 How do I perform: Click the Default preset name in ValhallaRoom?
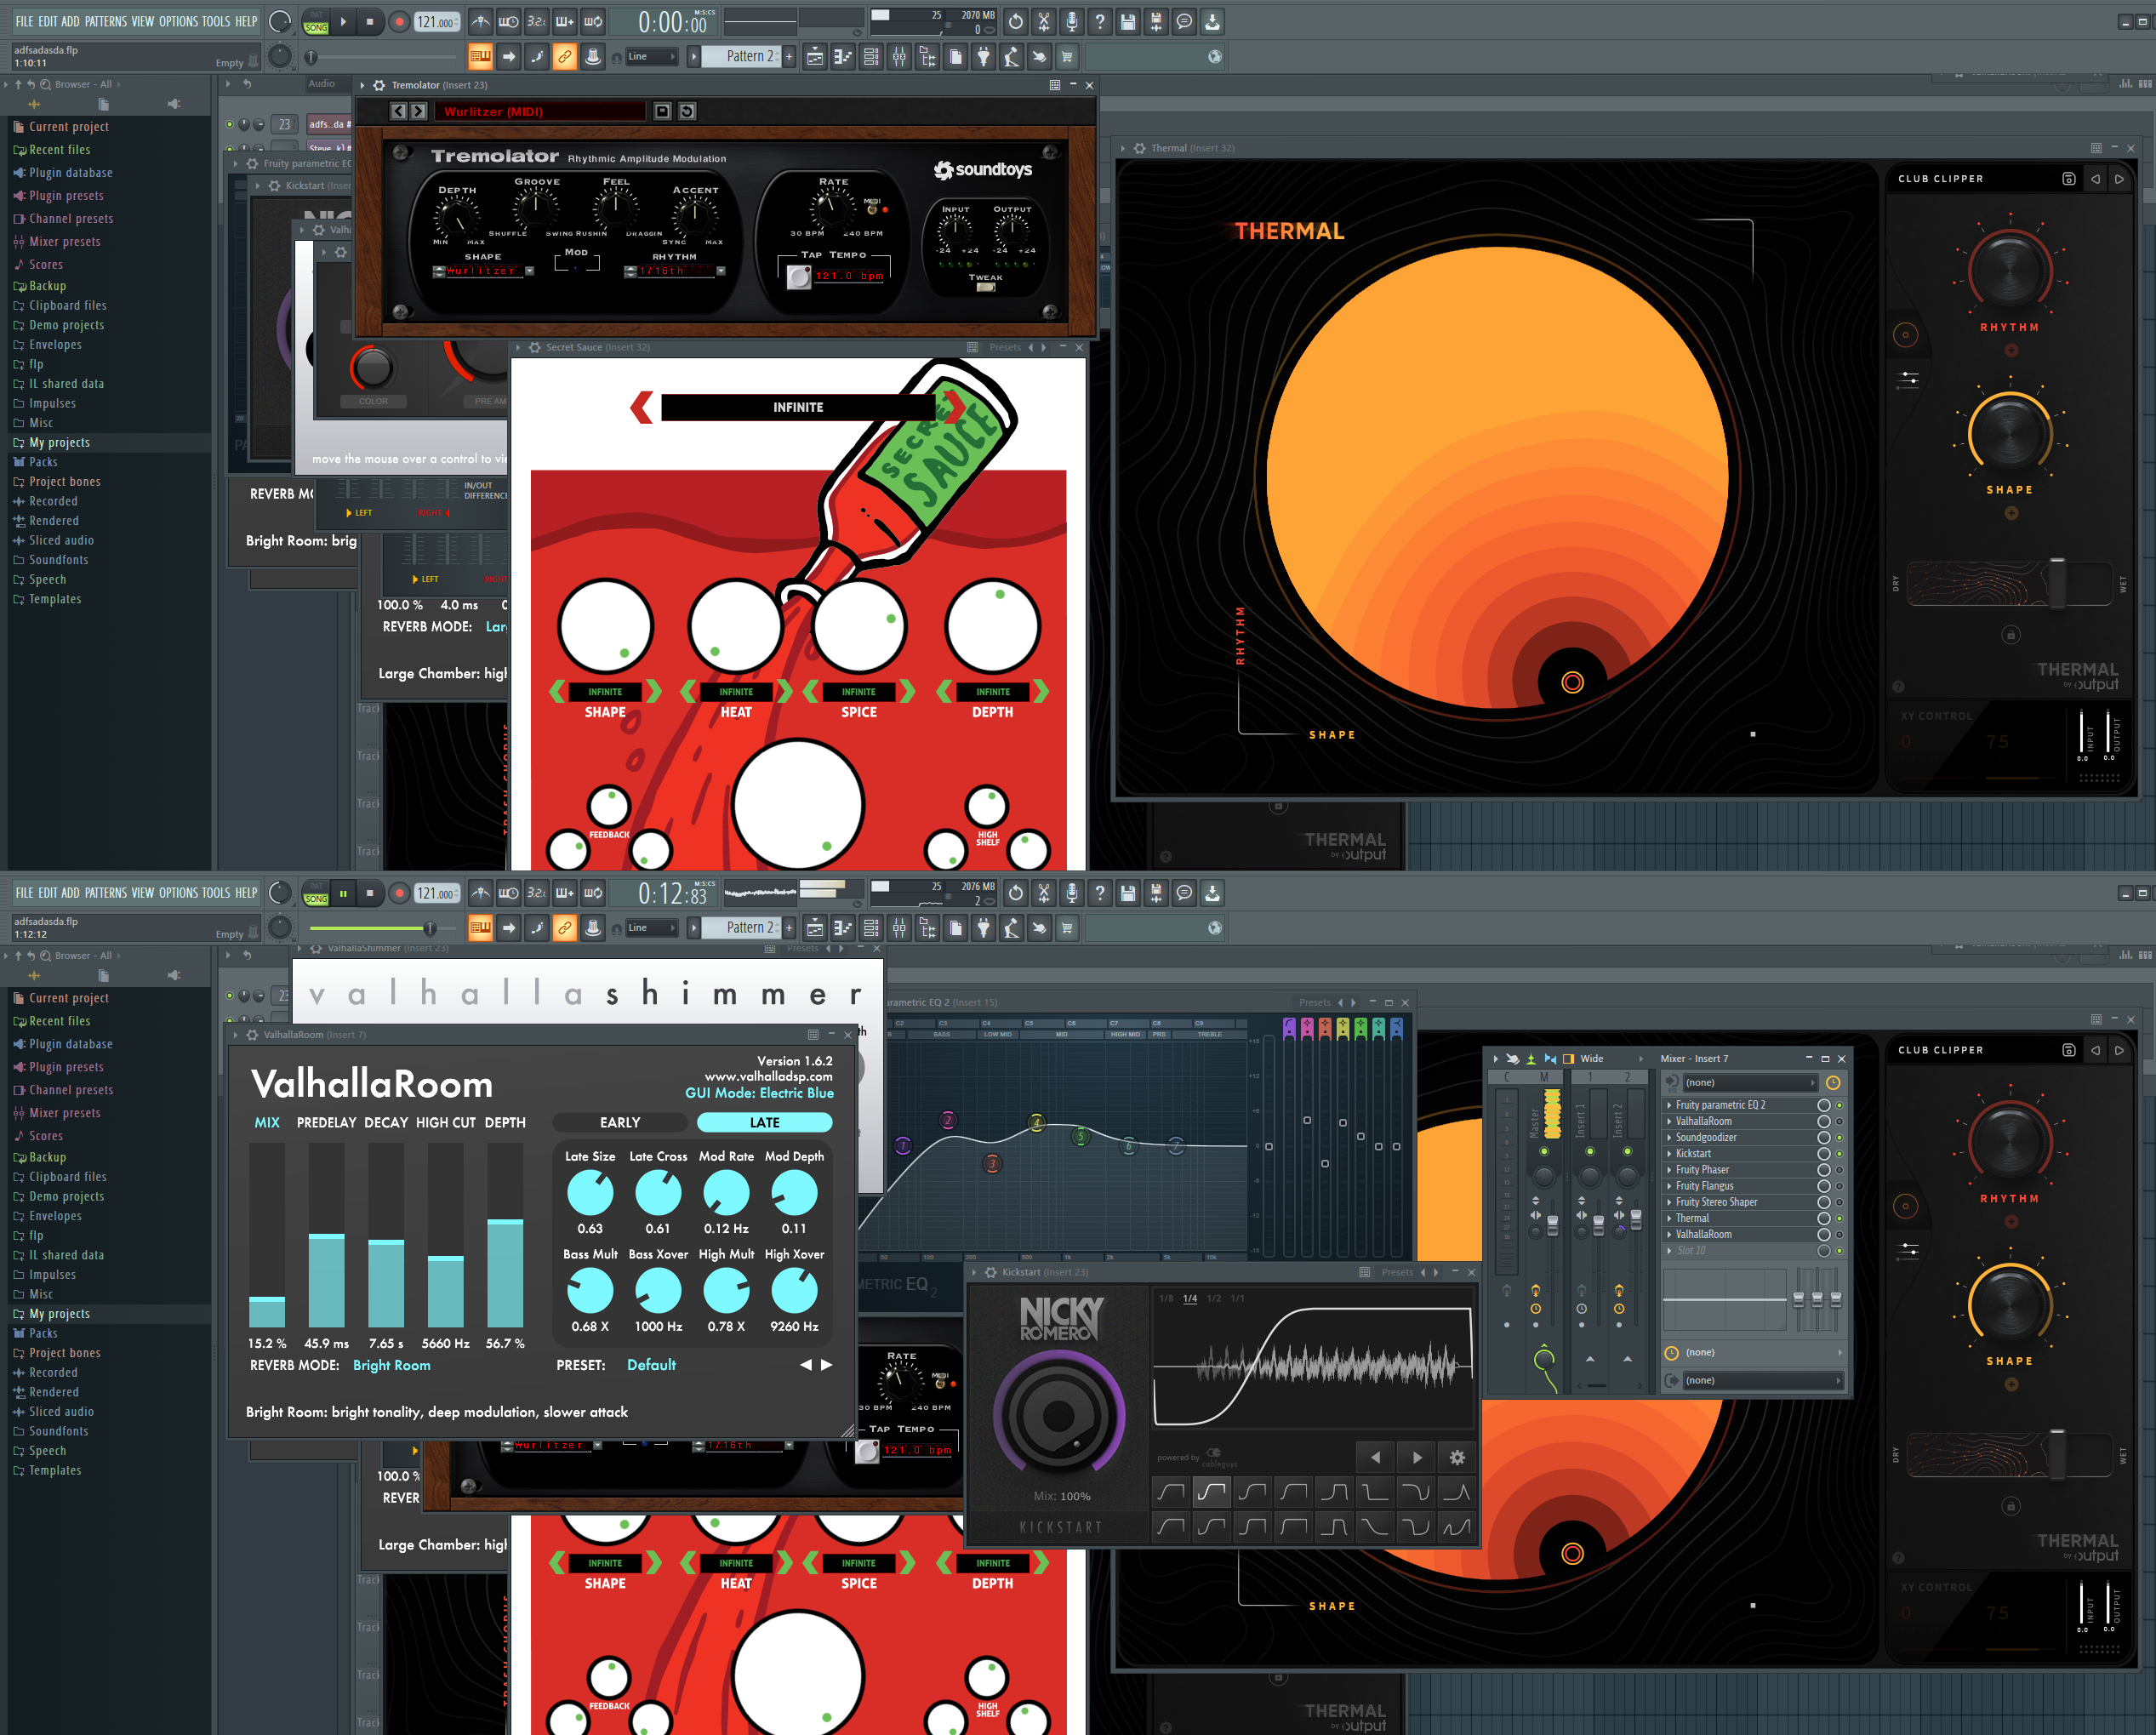[x=651, y=1365]
